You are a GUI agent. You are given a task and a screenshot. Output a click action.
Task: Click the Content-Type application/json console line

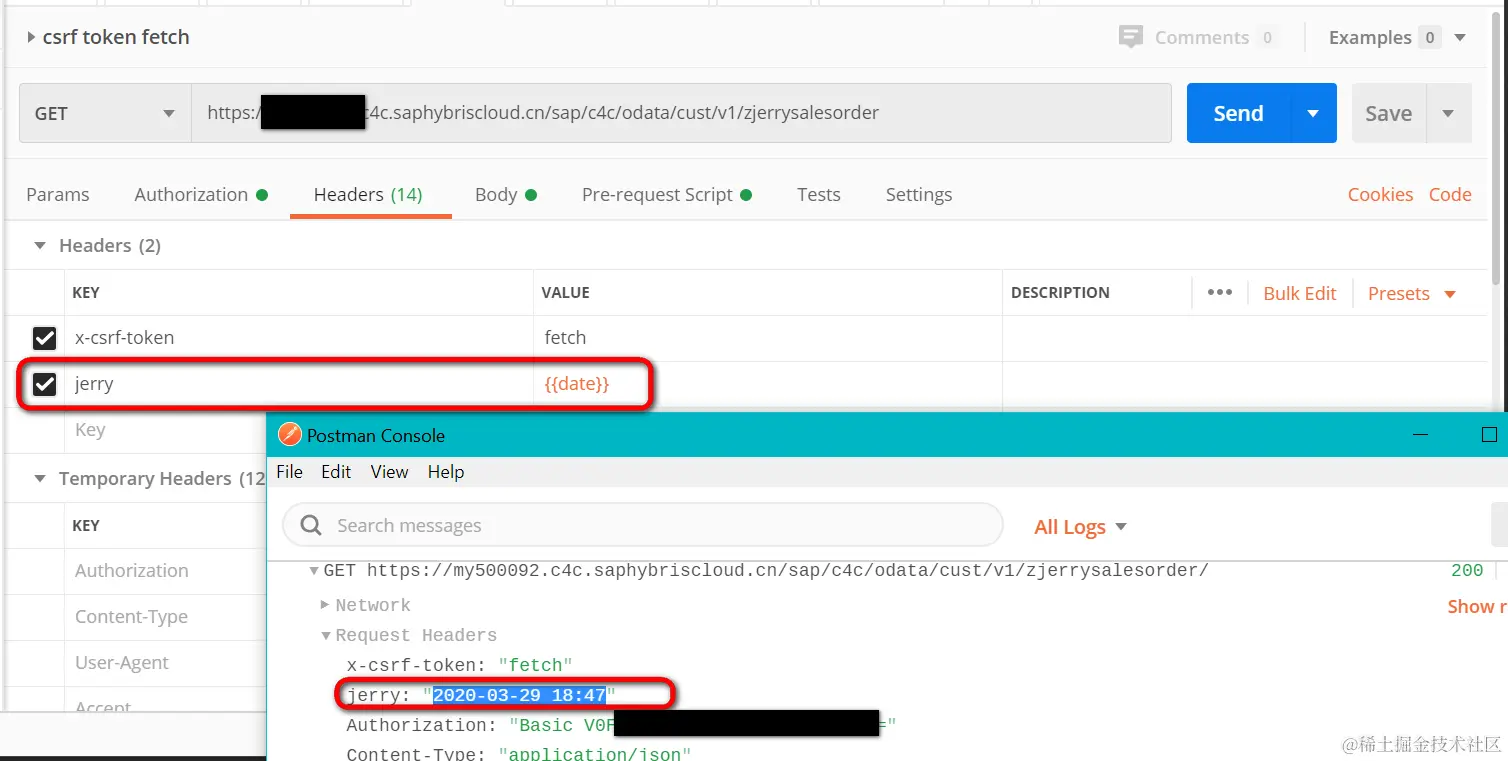[519, 753]
